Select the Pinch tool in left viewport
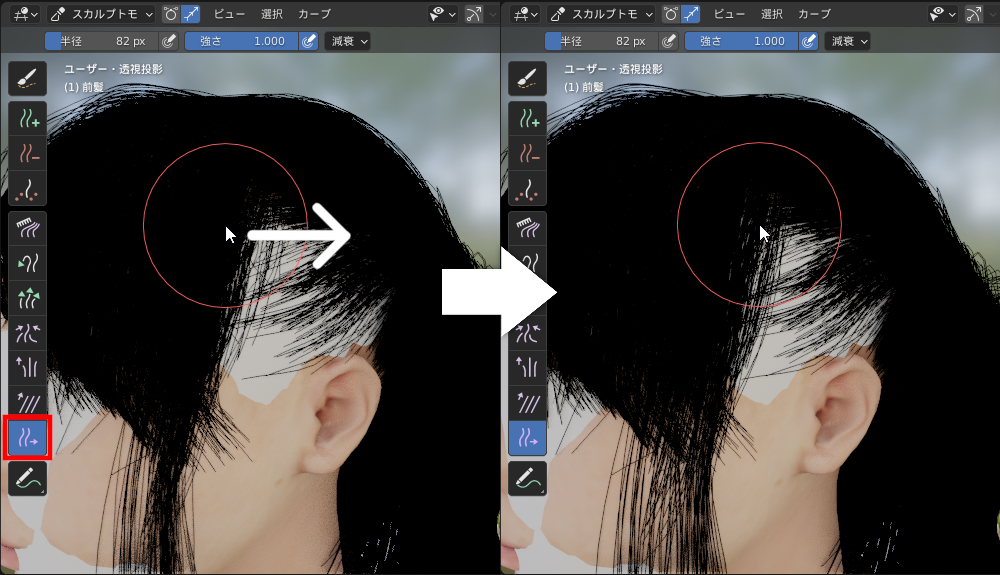 27,333
